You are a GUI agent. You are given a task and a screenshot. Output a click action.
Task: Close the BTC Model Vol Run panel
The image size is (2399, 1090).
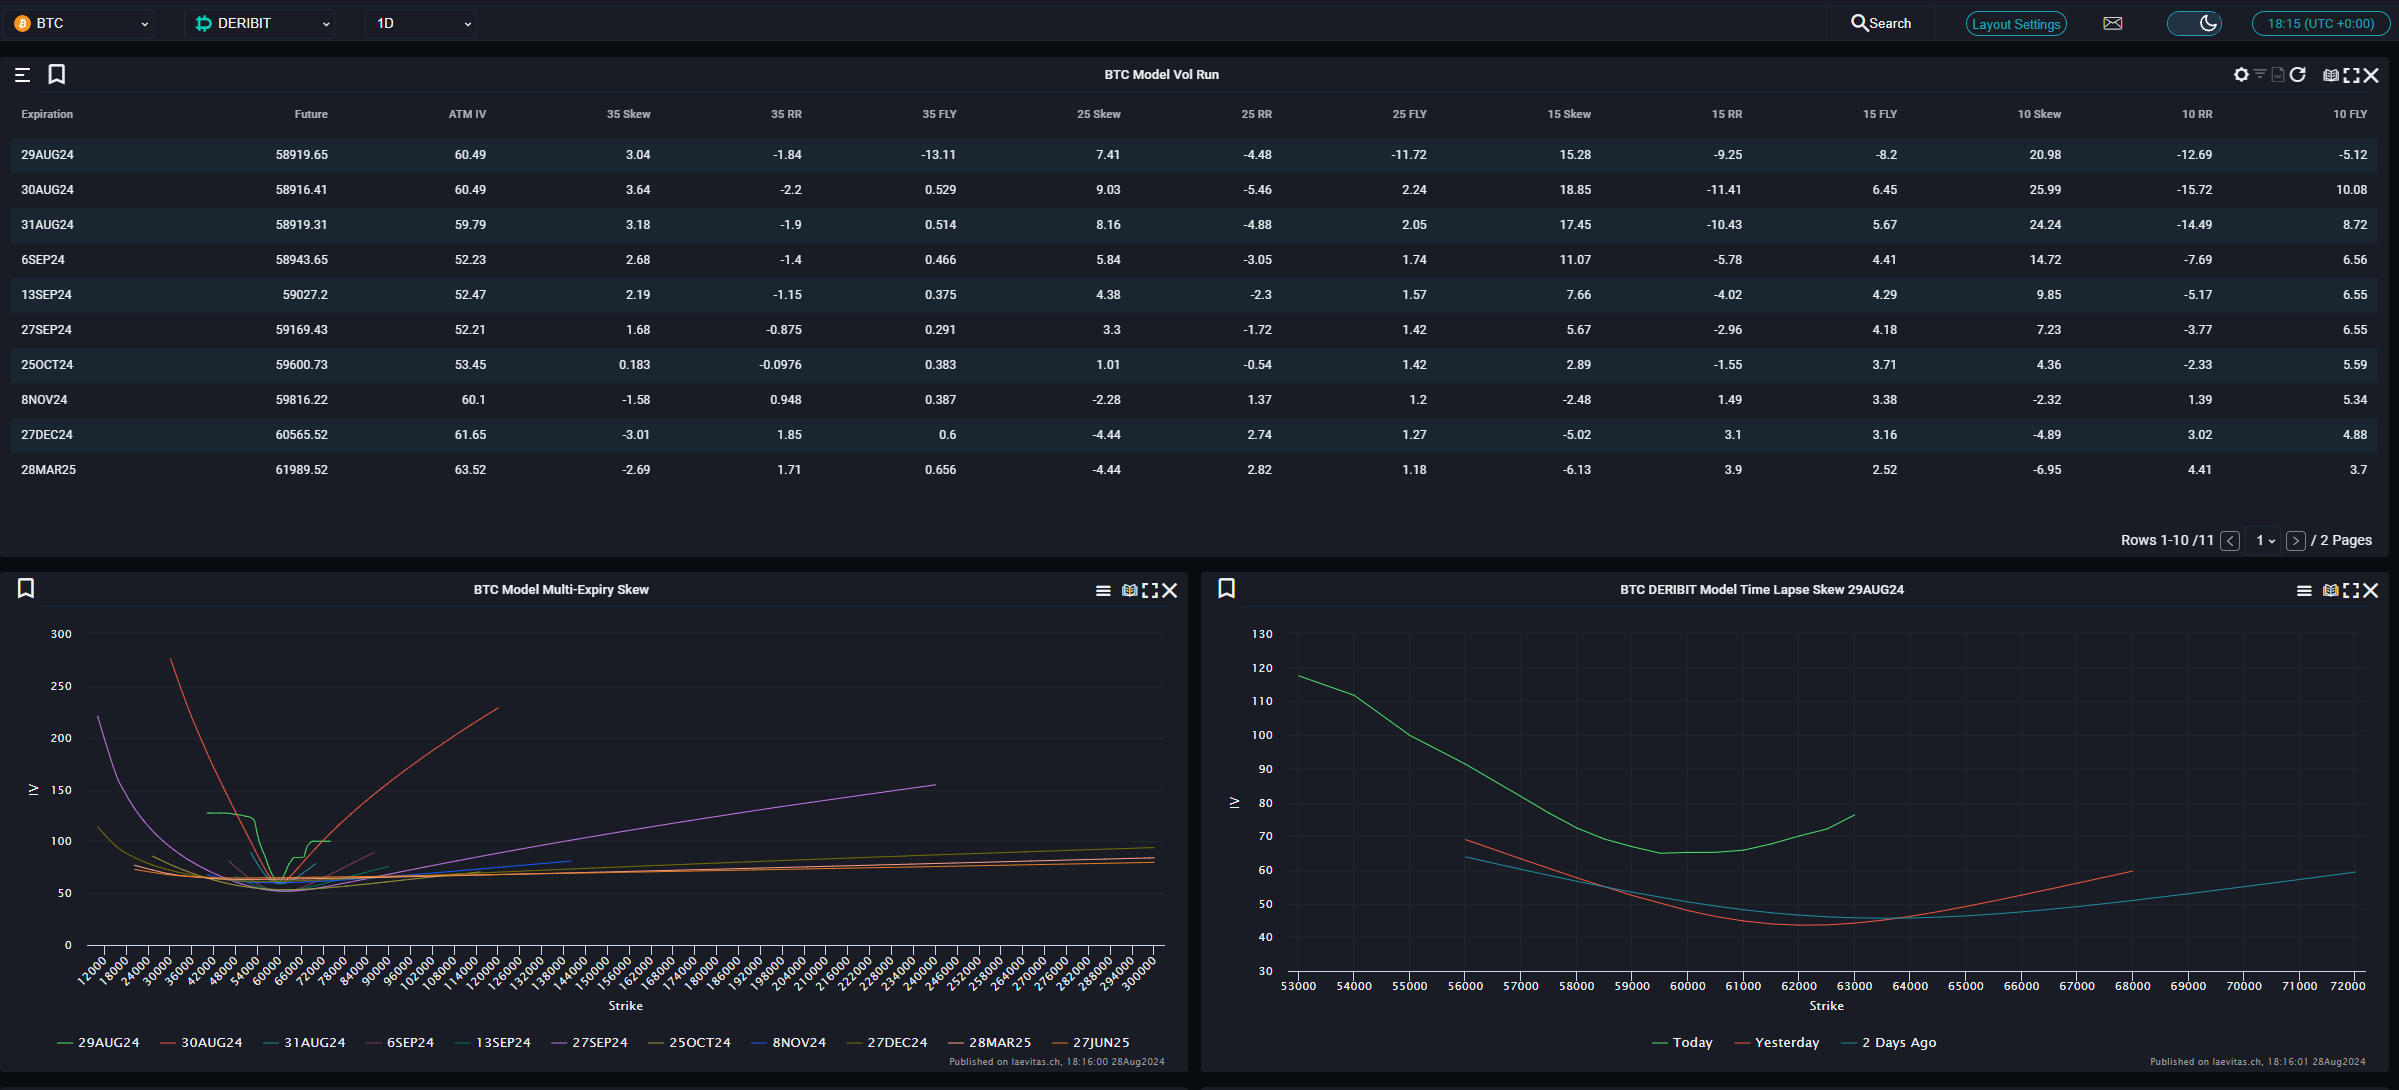click(x=2371, y=75)
